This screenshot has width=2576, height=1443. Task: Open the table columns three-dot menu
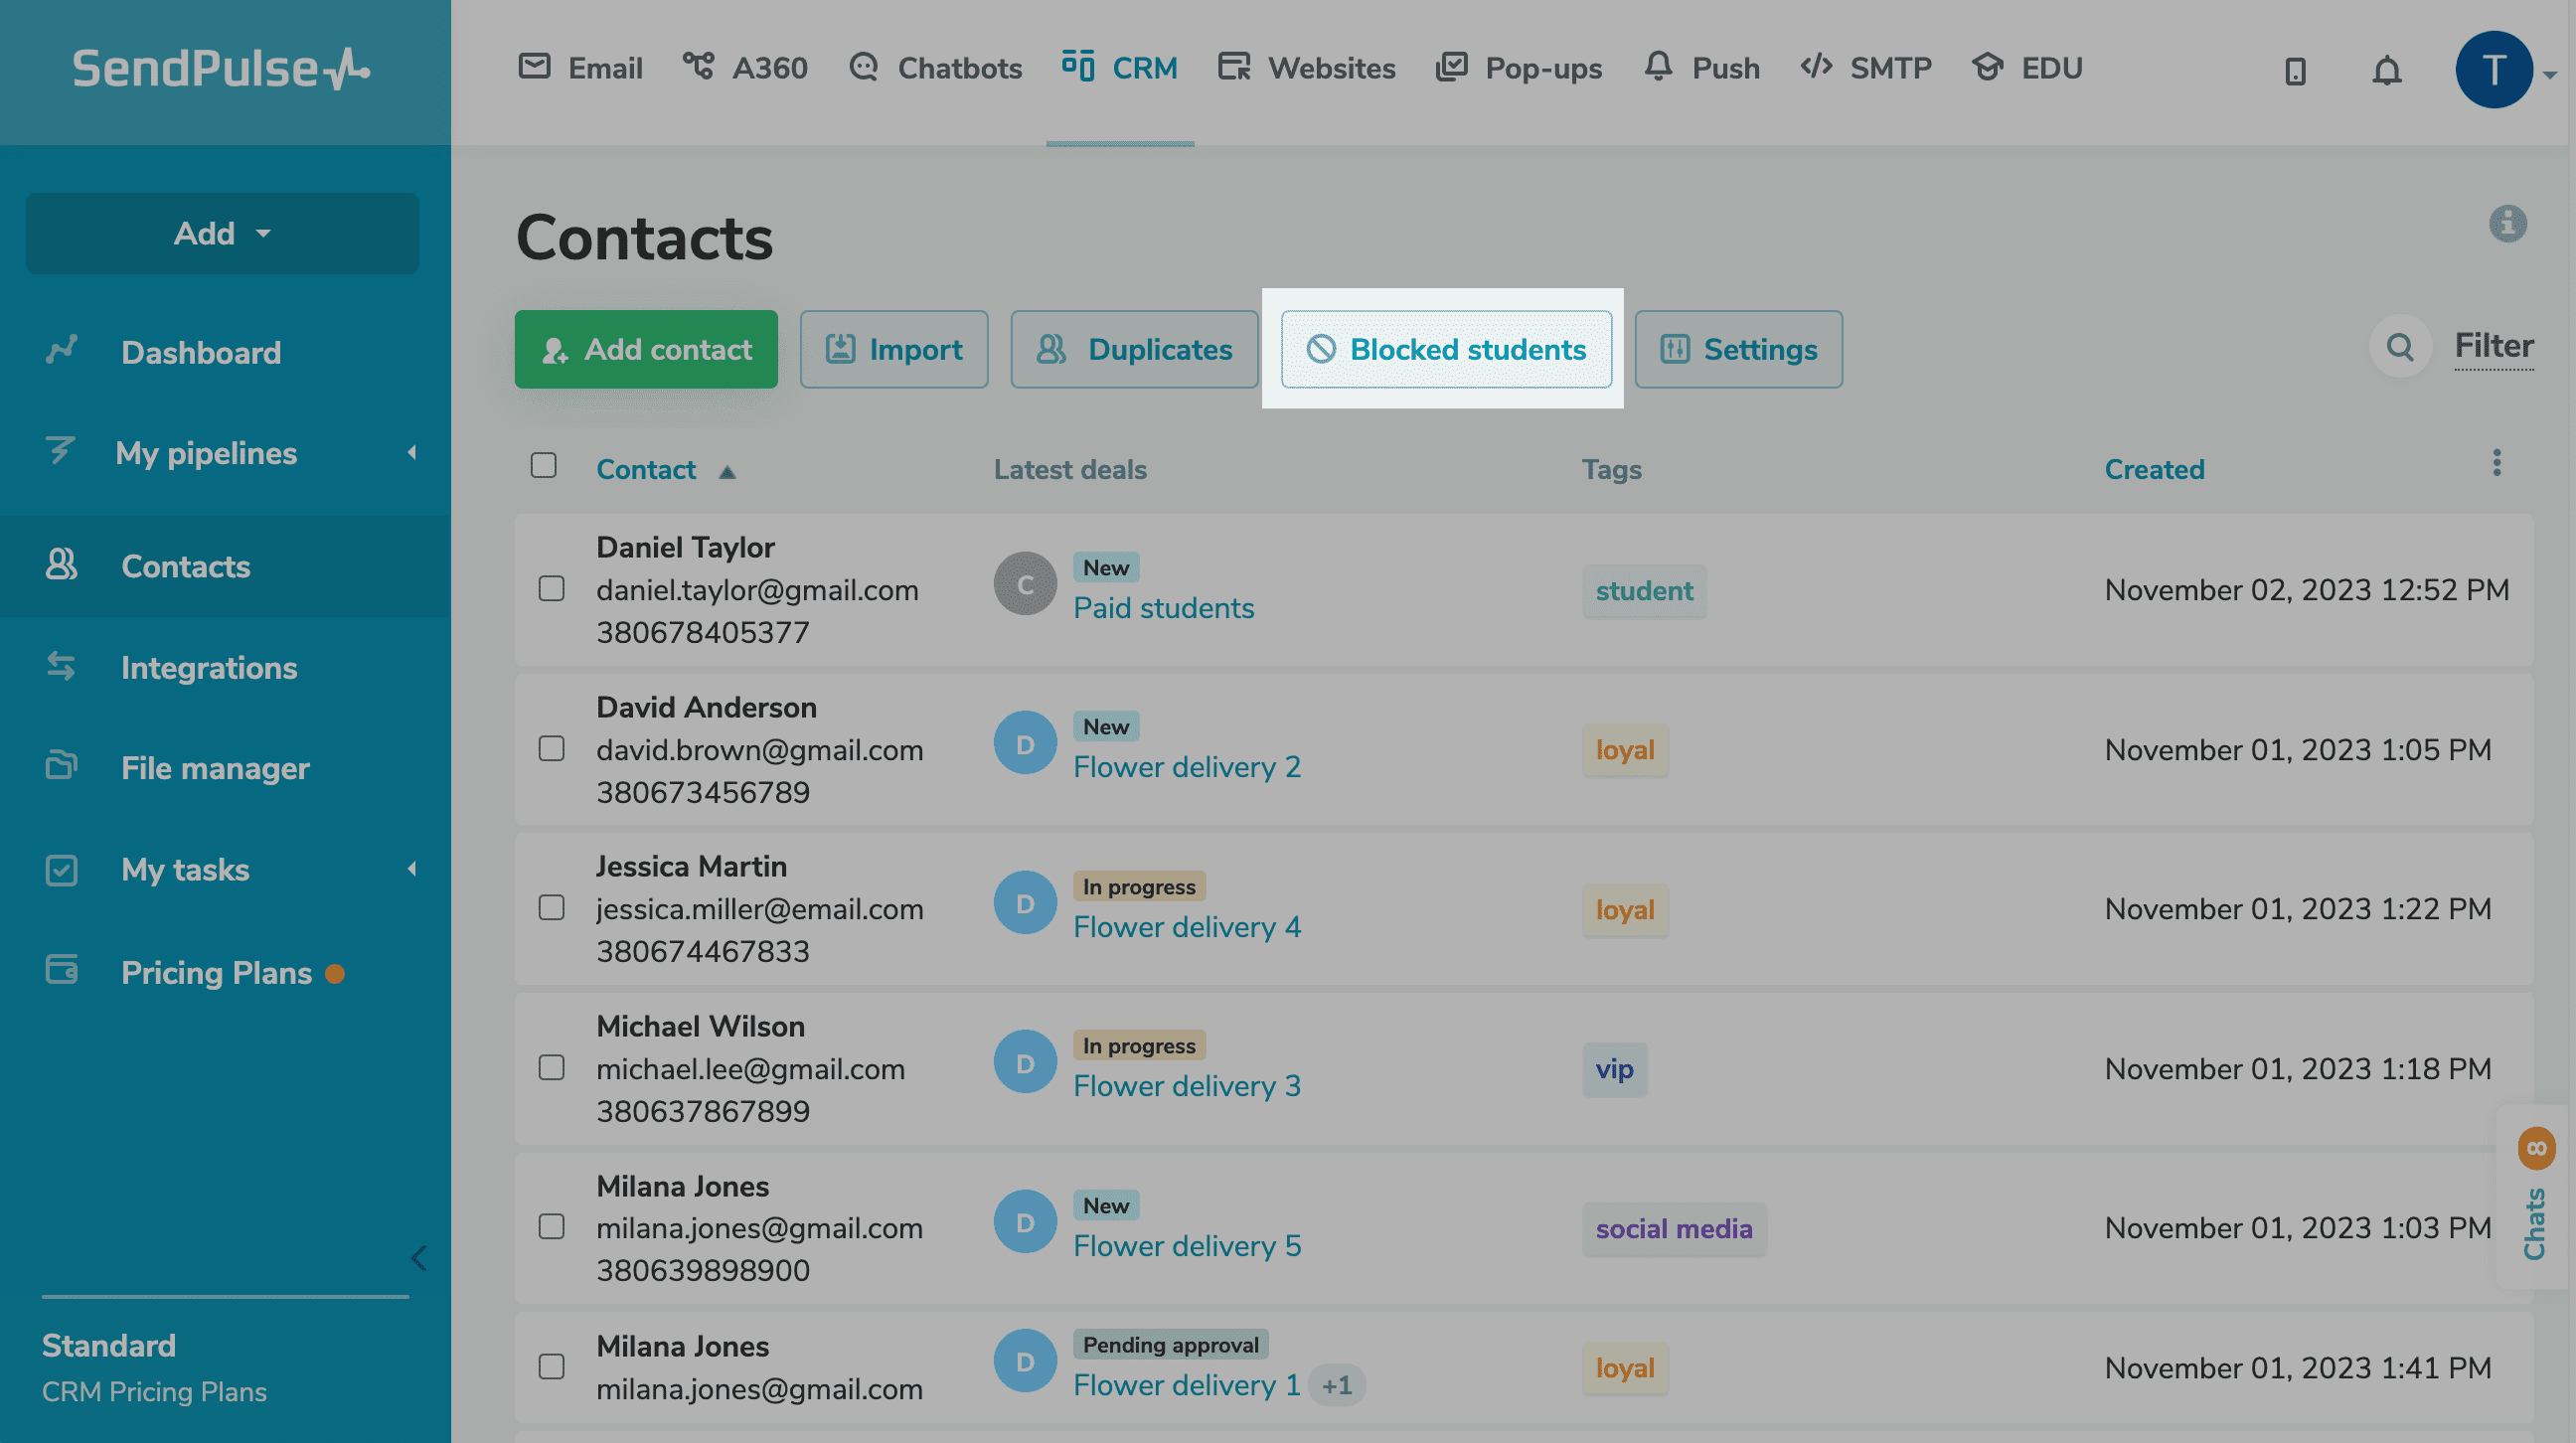[2496, 463]
